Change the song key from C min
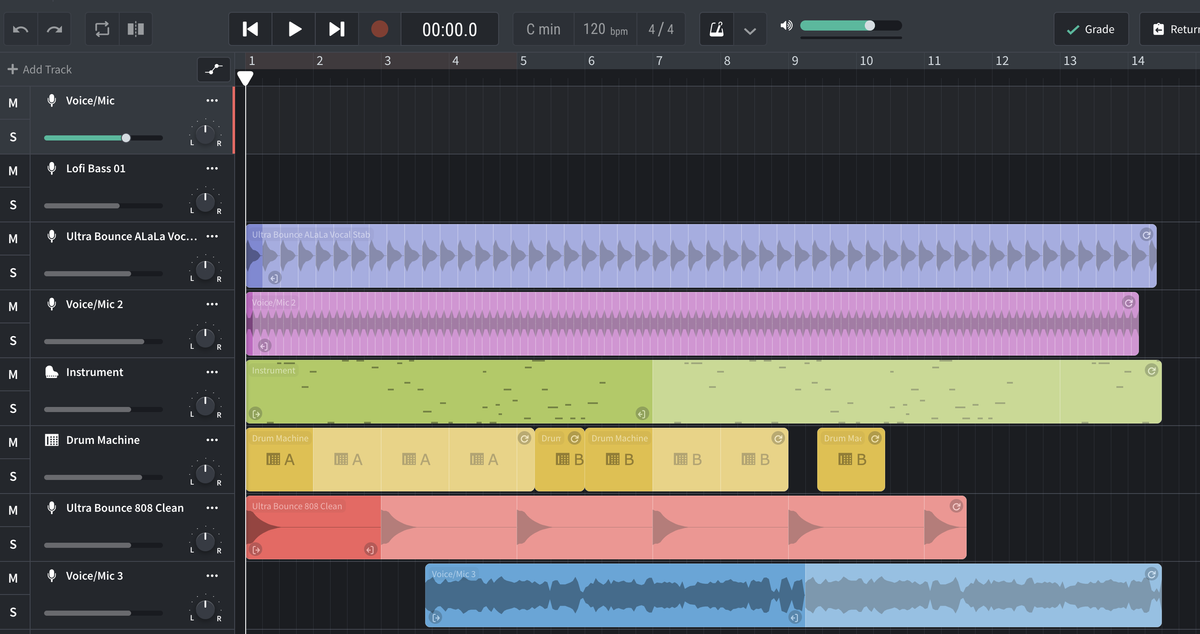This screenshot has width=1200, height=634. pyautogui.click(x=544, y=29)
